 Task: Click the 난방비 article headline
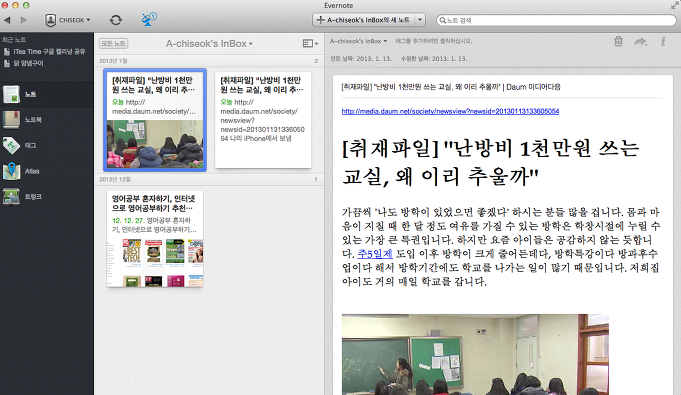pos(491,163)
